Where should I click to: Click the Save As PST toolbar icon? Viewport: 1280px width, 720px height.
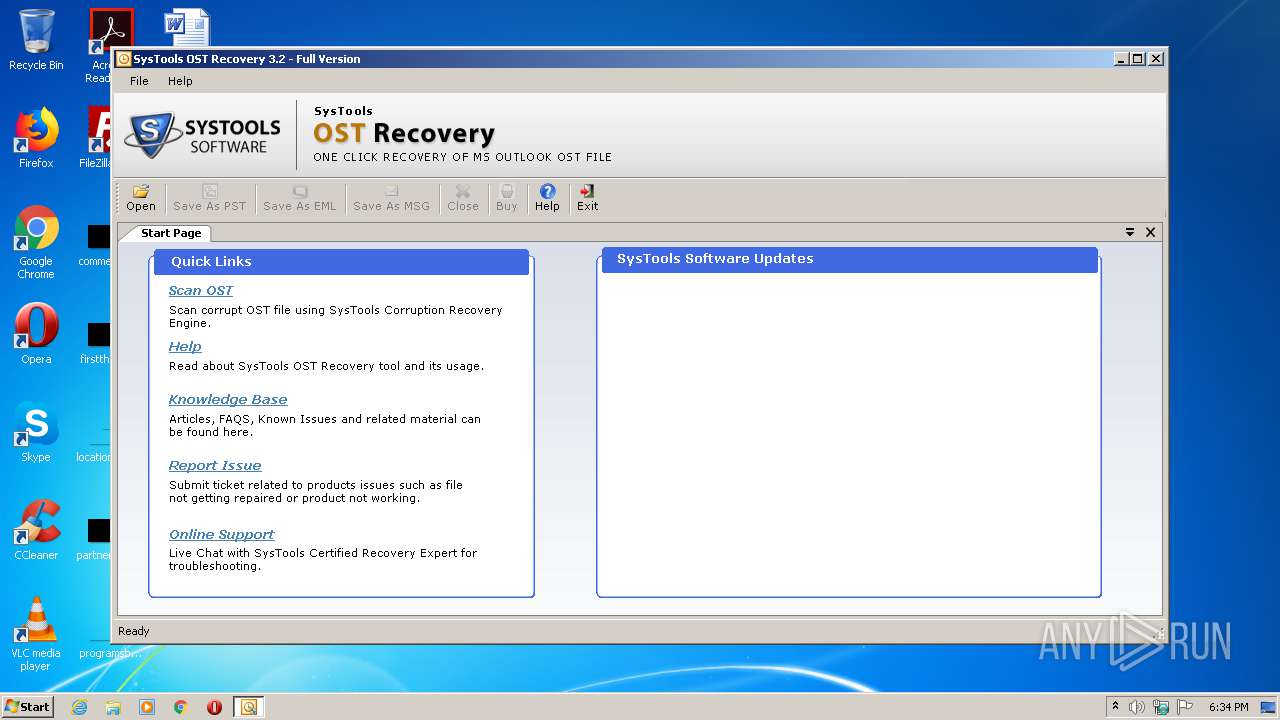(x=209, y=198)
